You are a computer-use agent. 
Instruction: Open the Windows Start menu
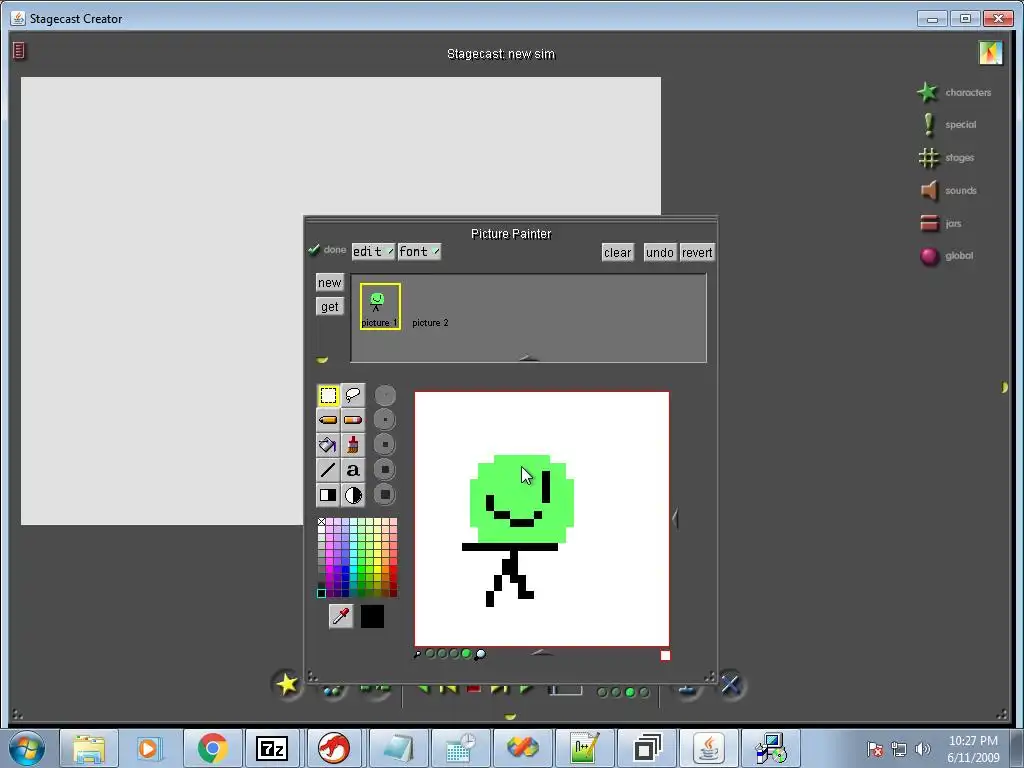tap(27, 748)
